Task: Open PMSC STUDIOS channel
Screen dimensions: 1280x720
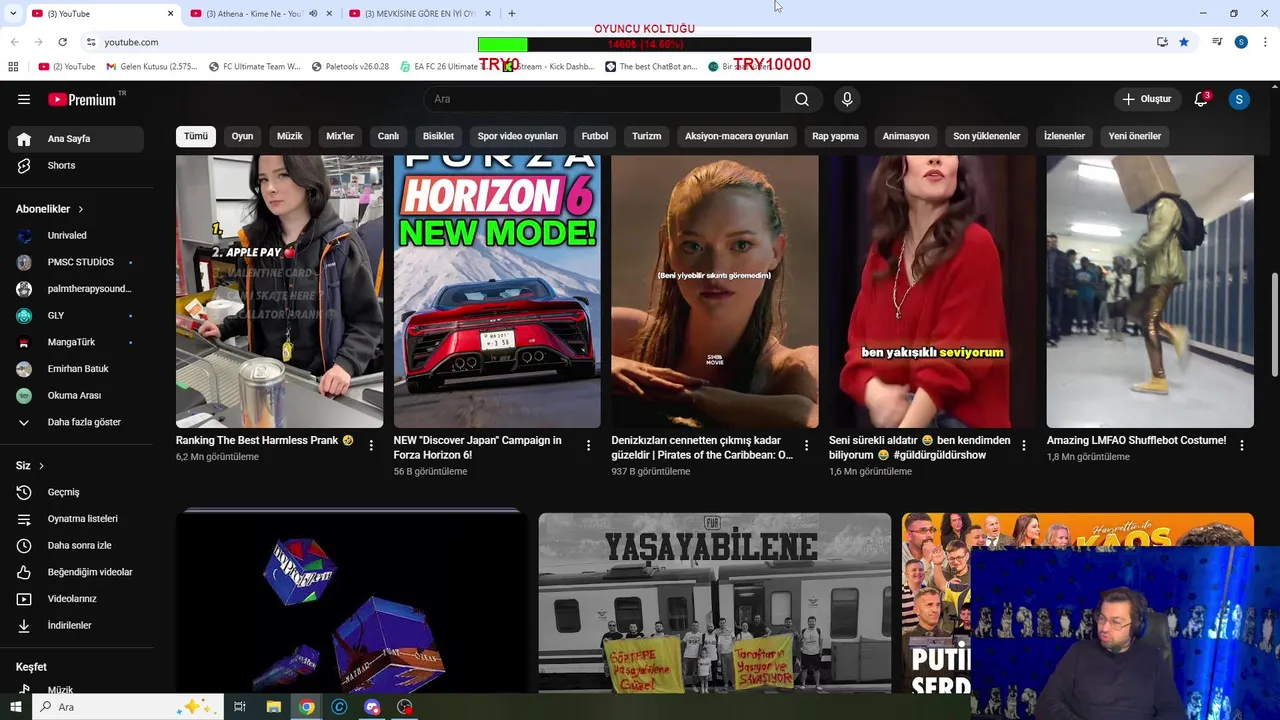Action: click(76, 262)
